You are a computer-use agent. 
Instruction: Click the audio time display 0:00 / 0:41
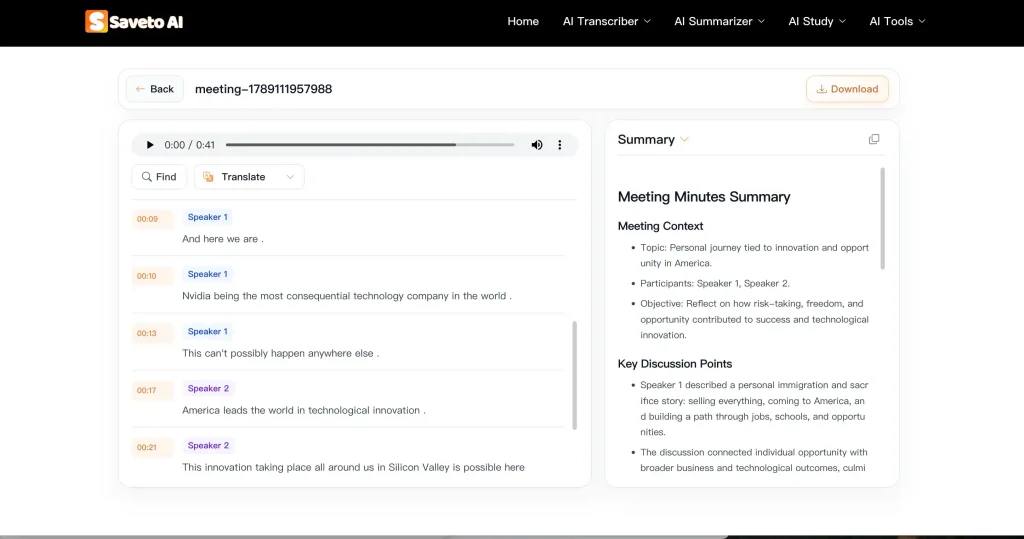tap(189, 145)
